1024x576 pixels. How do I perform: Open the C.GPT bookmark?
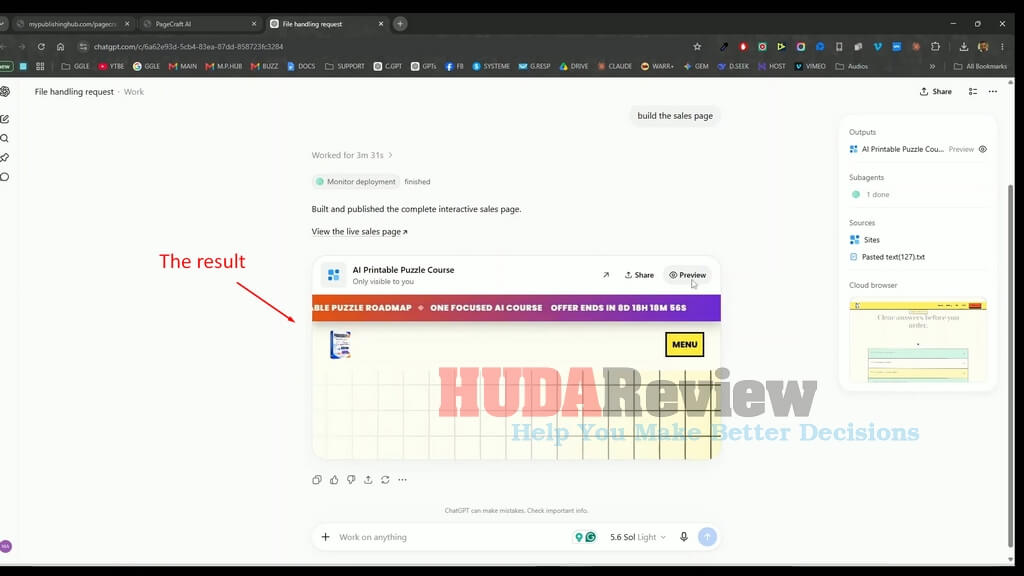(388, 67)
